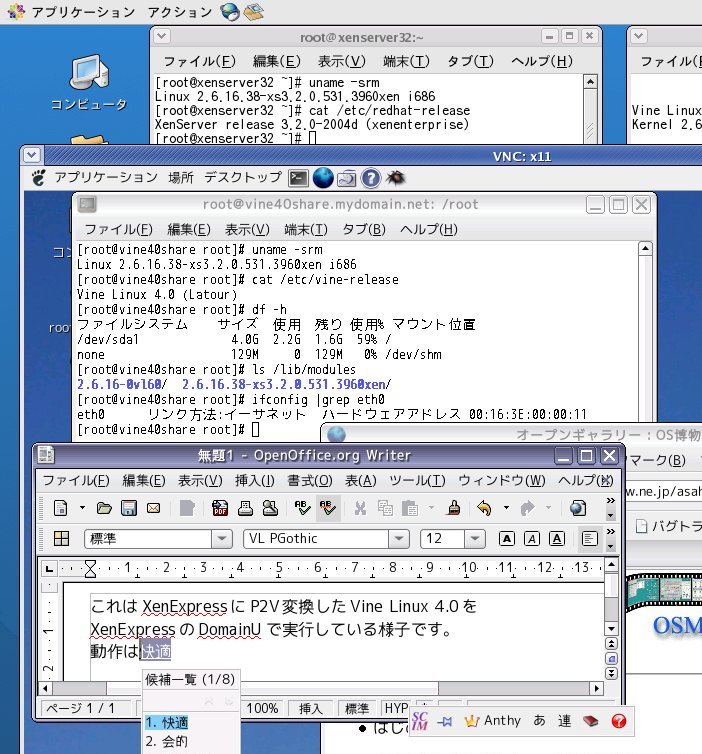Open Writer's 挿入(I) menu
702x754 pixels.
pyautogui.click(x=254, y=480)
